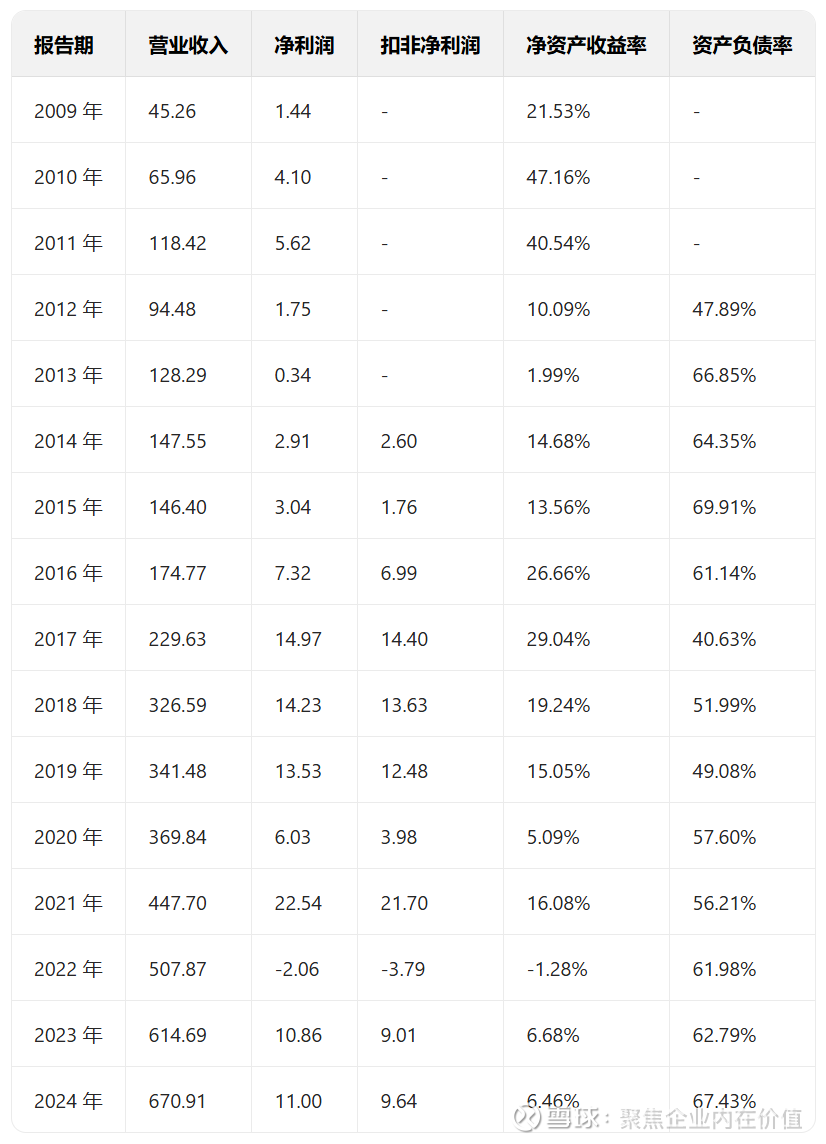Click the 报告期 column header
Viewport: 826px width, 1144px height.
click(64, 45)
